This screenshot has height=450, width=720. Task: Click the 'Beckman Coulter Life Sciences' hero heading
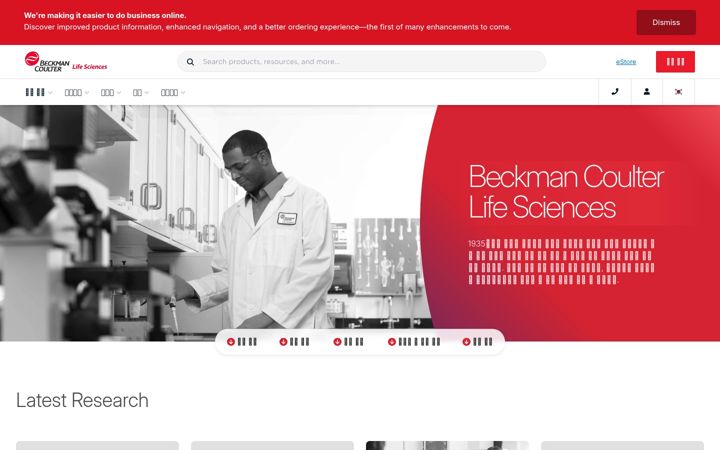tap(566, 191)
